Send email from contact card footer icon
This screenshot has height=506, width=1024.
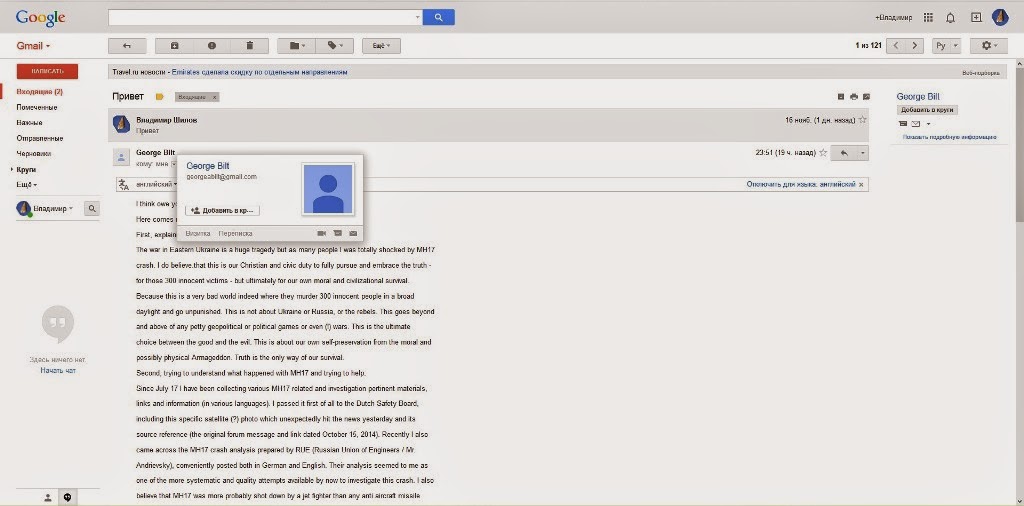click(353, 233)
